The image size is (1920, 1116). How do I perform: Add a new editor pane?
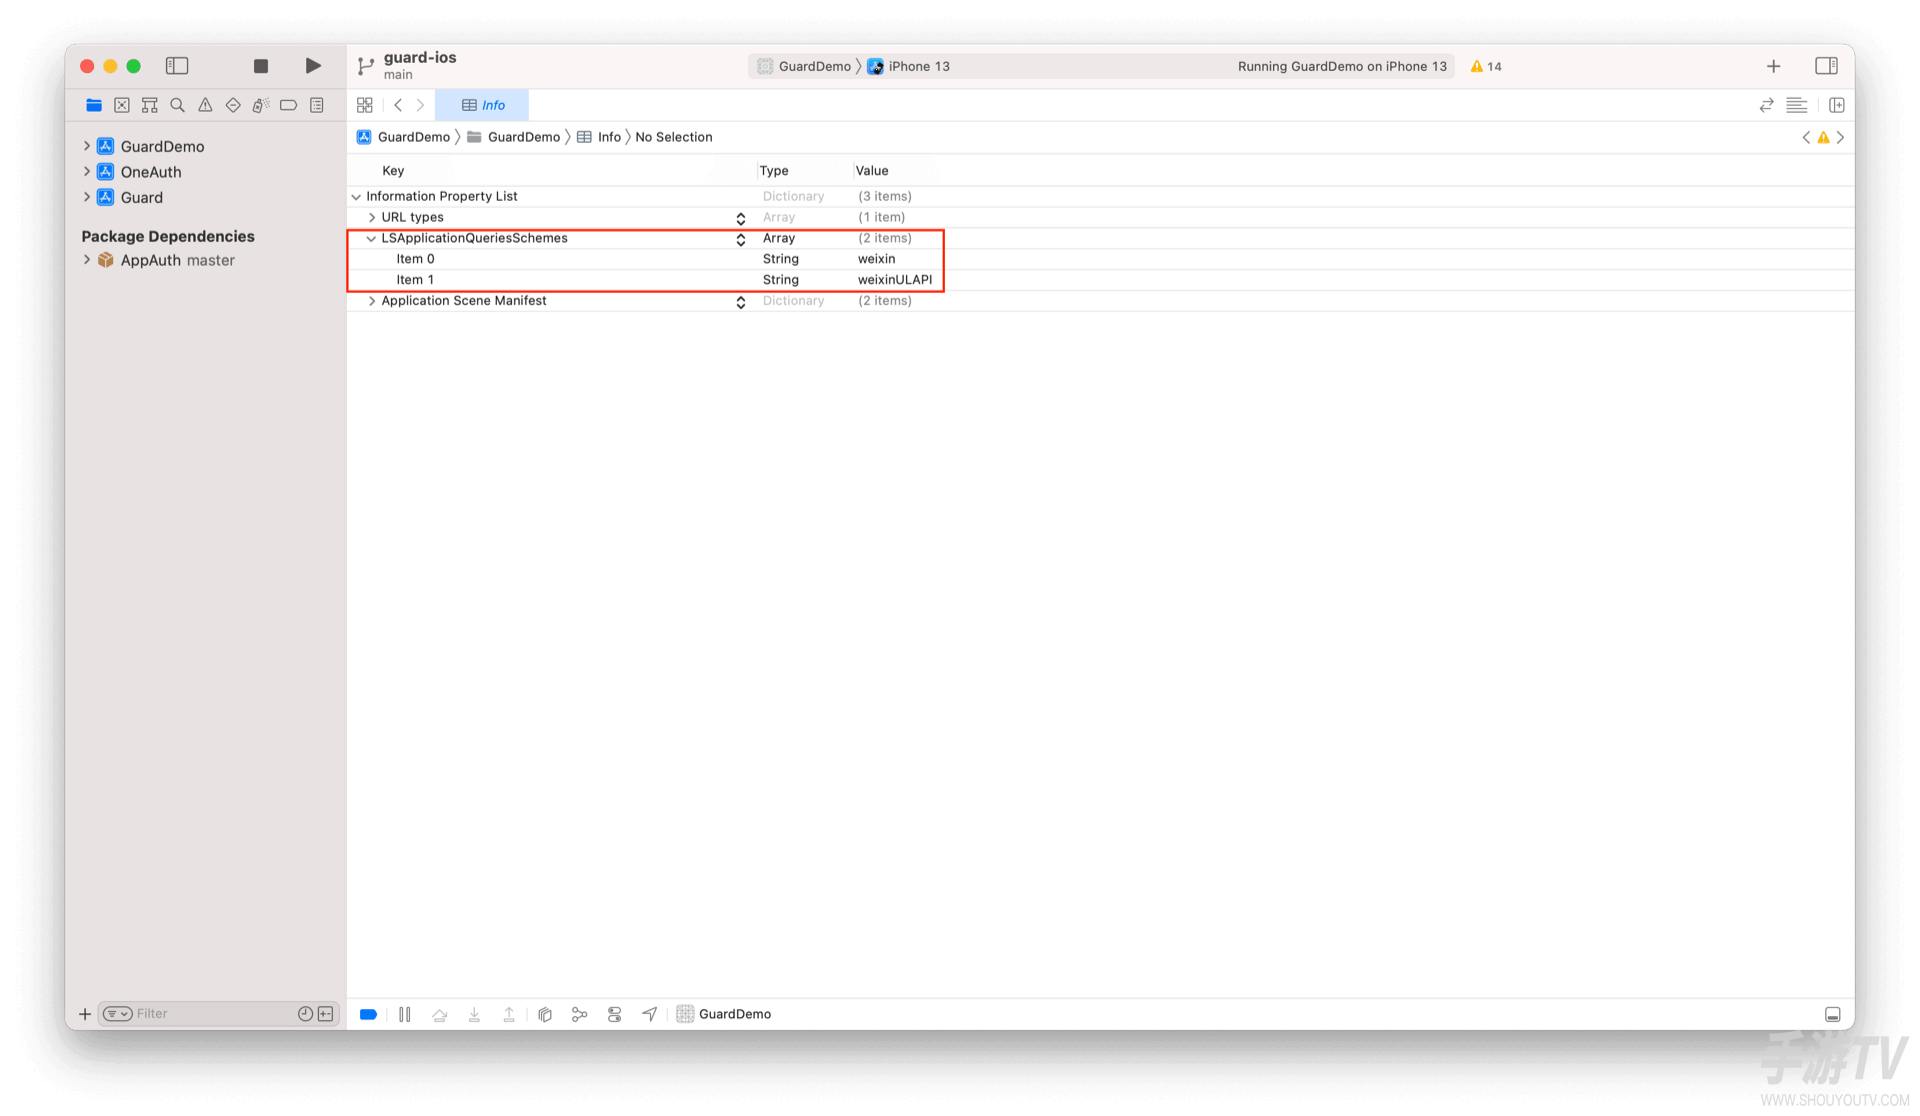coord(1837,105)
